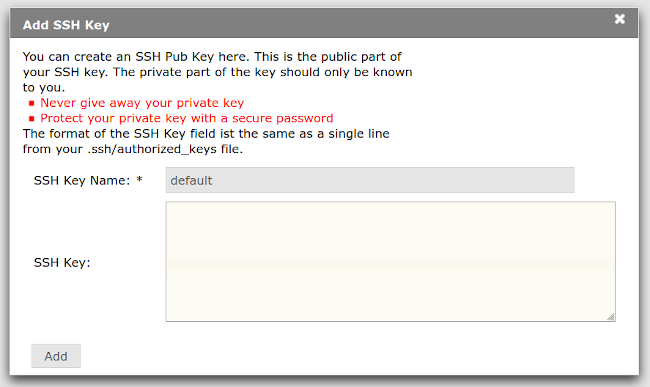Viewport: 650px width, 387px height.
Task: Click the default placeholder text in name field
Action: [x=191, y=181]
